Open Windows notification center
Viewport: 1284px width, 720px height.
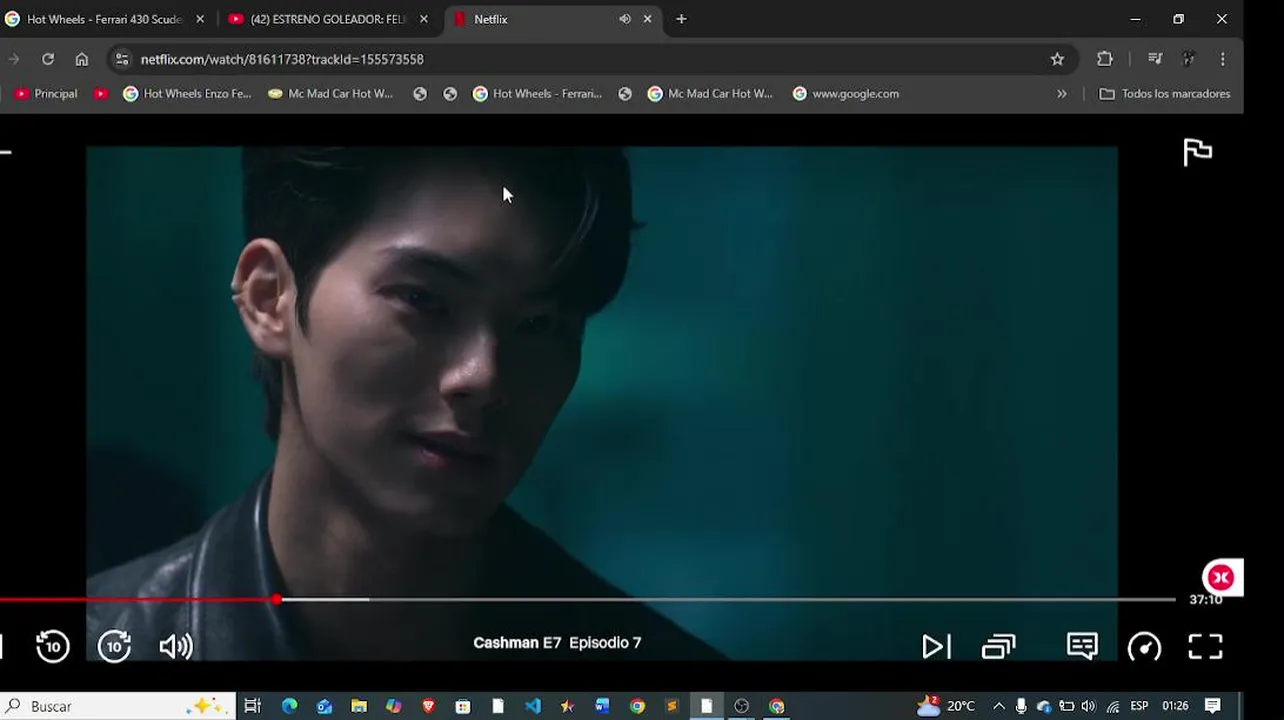point(1212,706)
